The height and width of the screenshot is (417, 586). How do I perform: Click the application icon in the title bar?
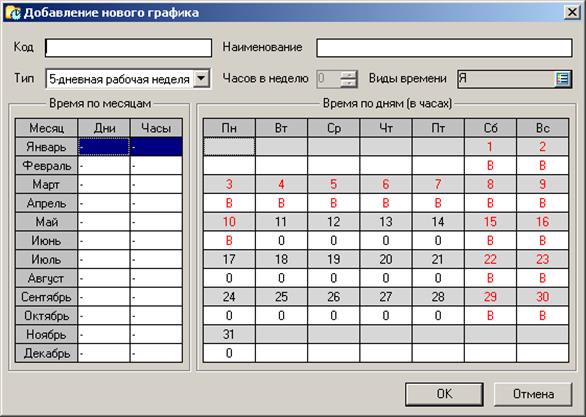(x=12, y=12)
